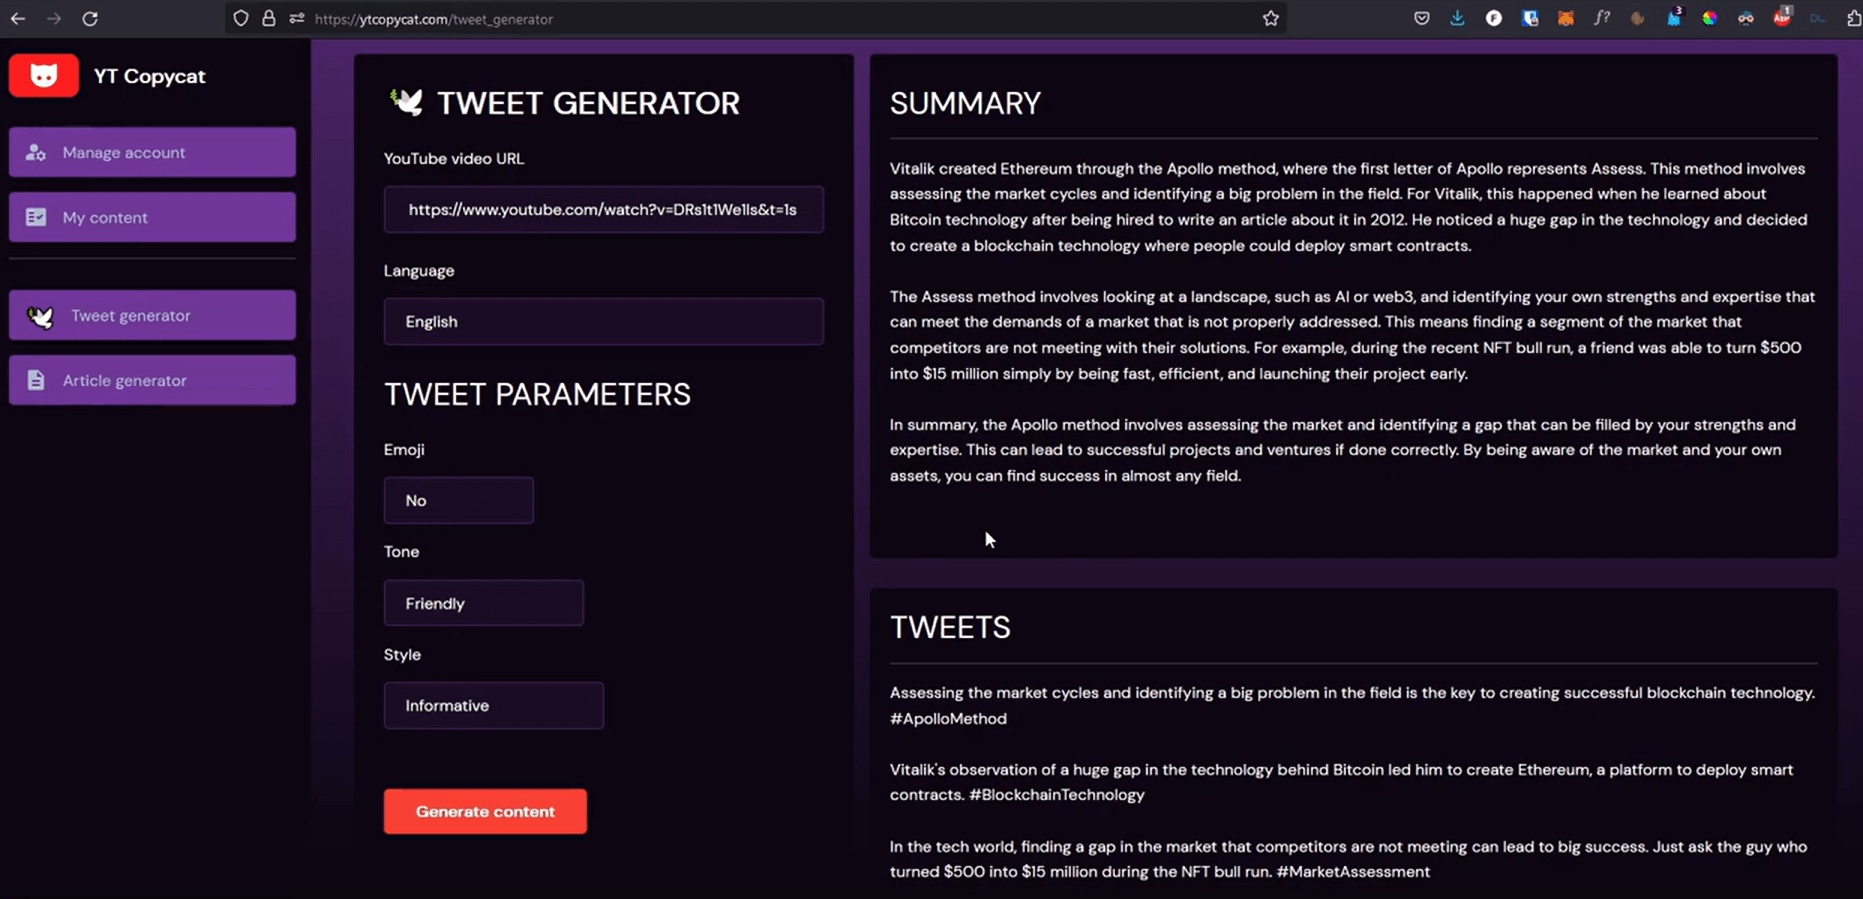The image size is (1863, 899).
Task: Click the YT Copycat cat logo
Action: pyautogui.click(x=44, y=76)
